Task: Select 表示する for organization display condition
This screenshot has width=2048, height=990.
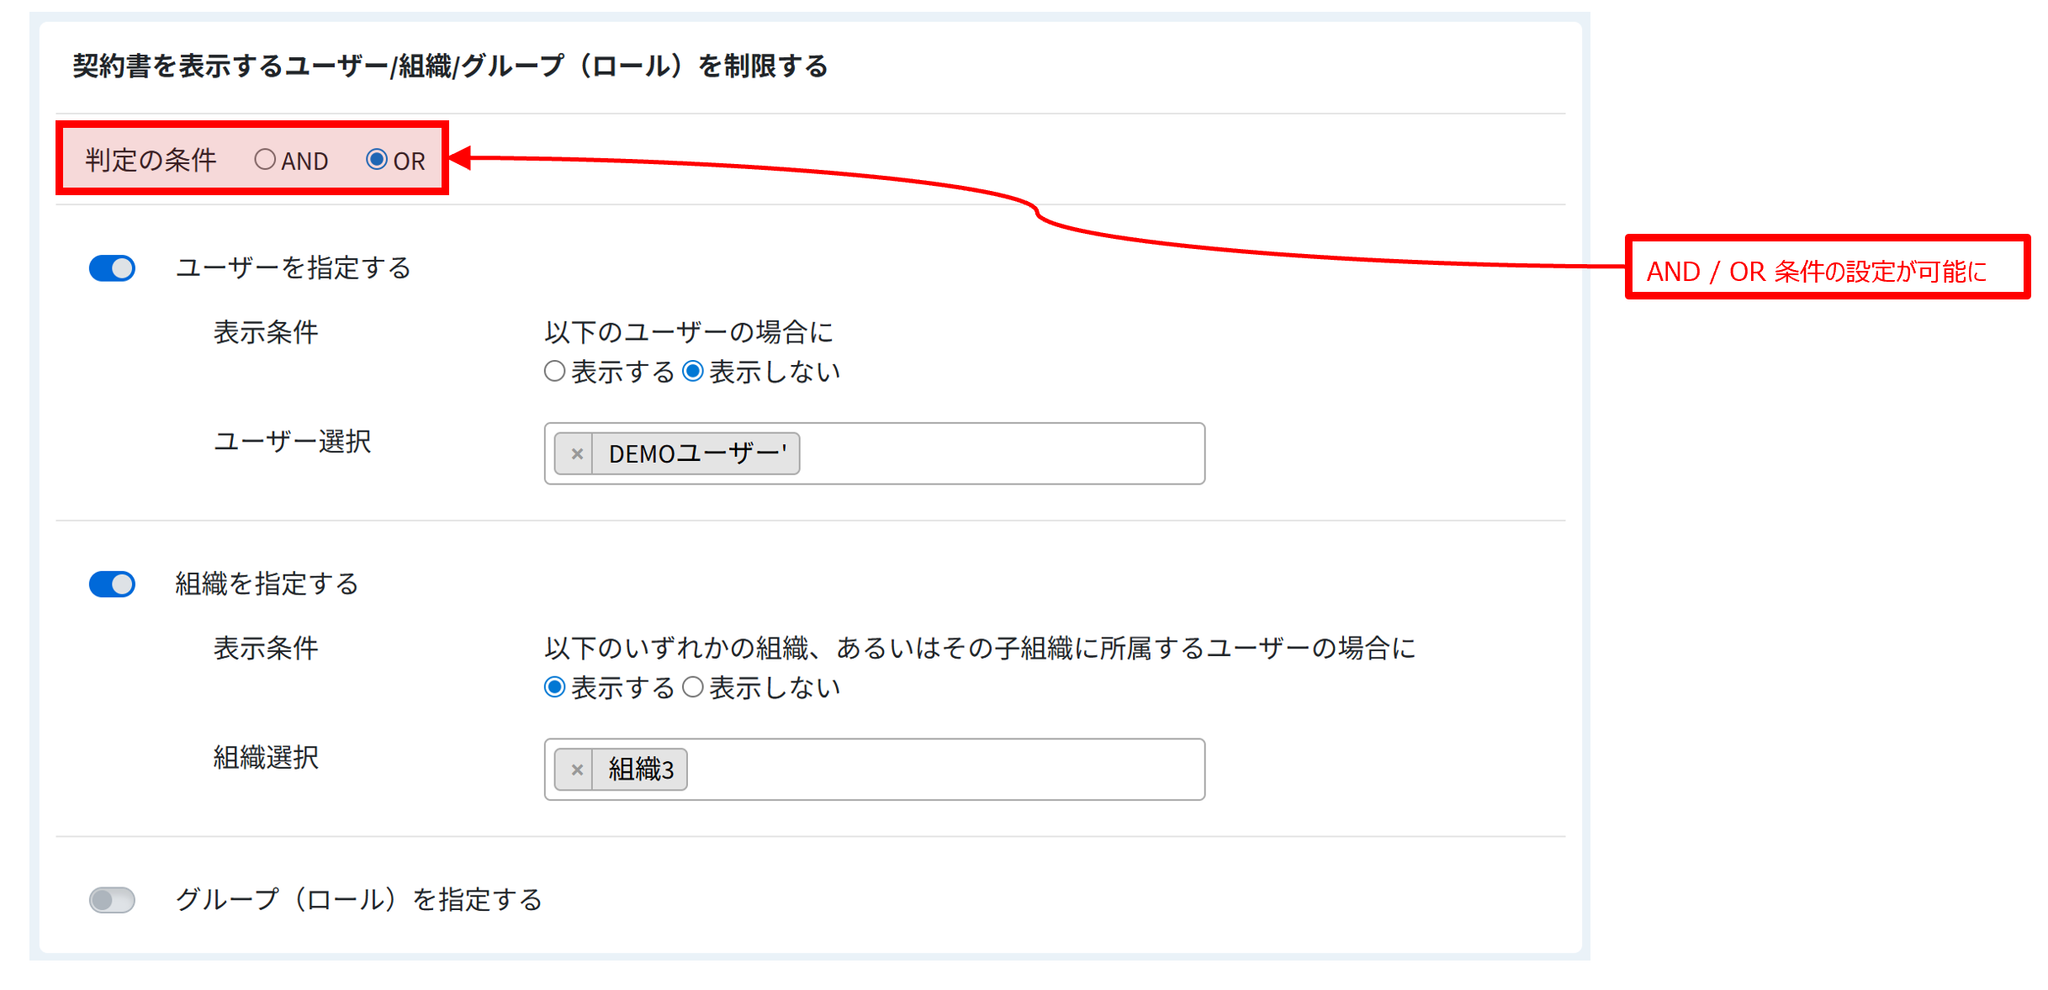Action: click(x=555, y=688)
